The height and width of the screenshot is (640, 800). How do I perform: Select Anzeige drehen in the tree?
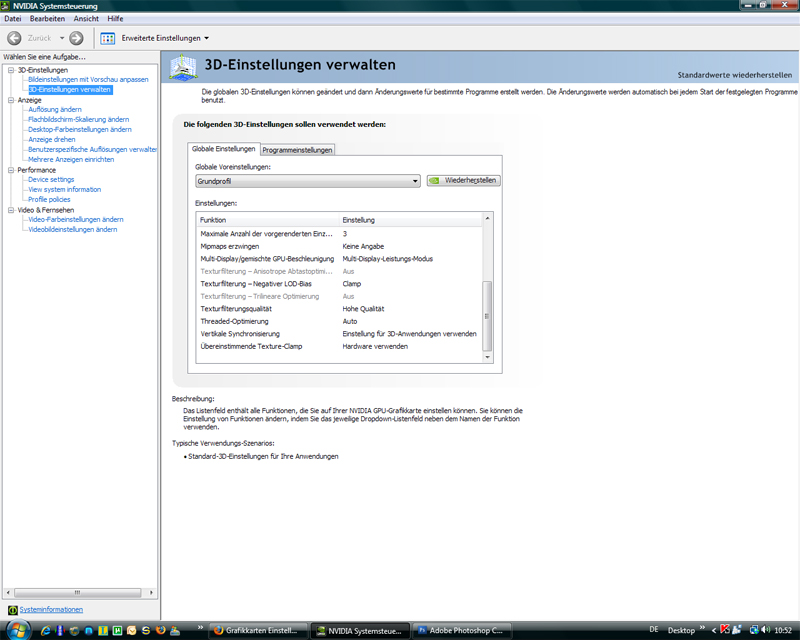[52, 140]
